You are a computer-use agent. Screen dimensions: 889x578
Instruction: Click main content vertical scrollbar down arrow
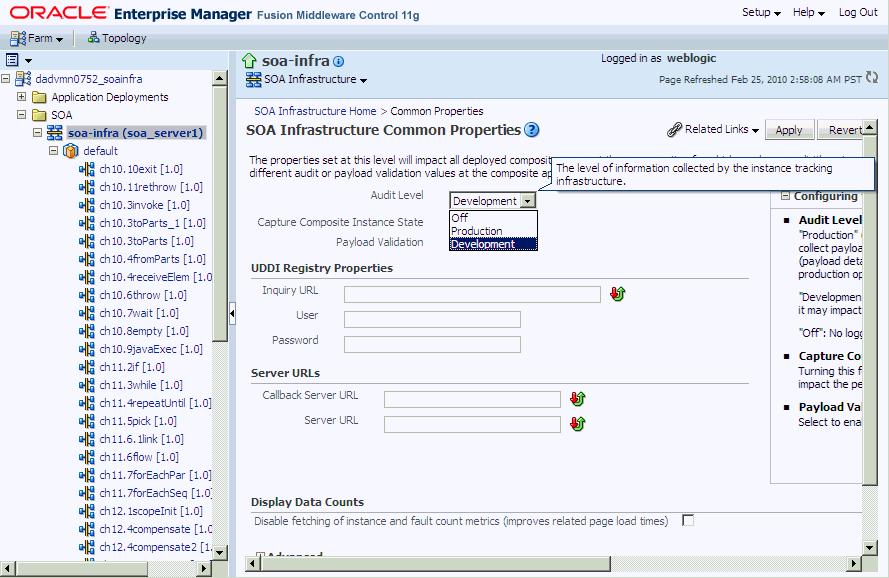coord(870,547)
